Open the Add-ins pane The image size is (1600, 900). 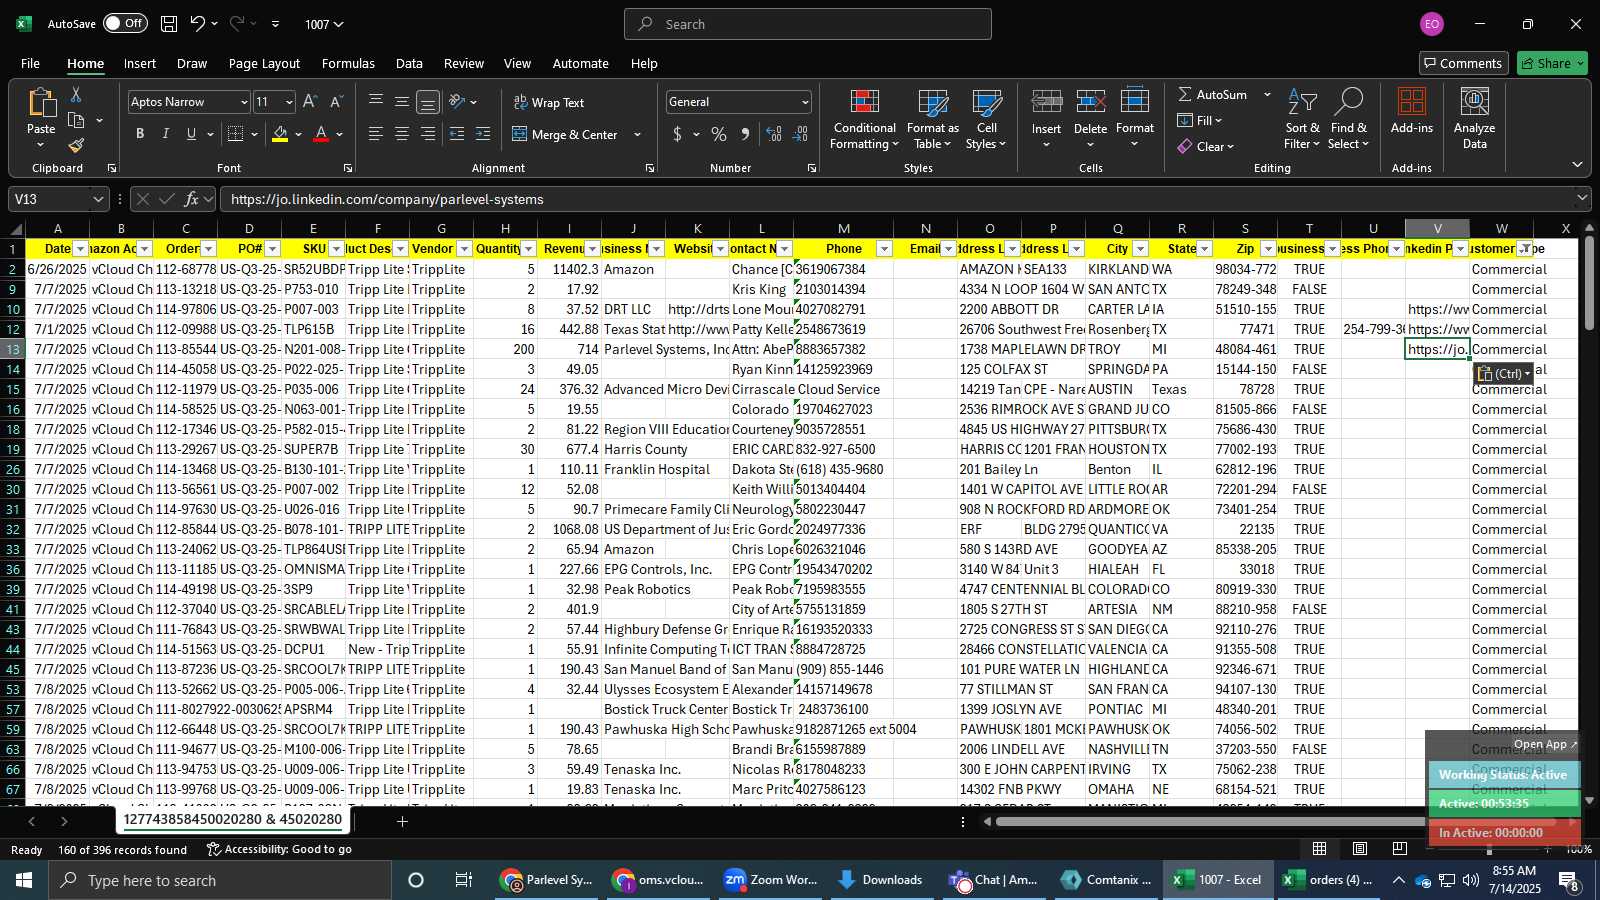pyautogui.click(x=1411, y=111)
